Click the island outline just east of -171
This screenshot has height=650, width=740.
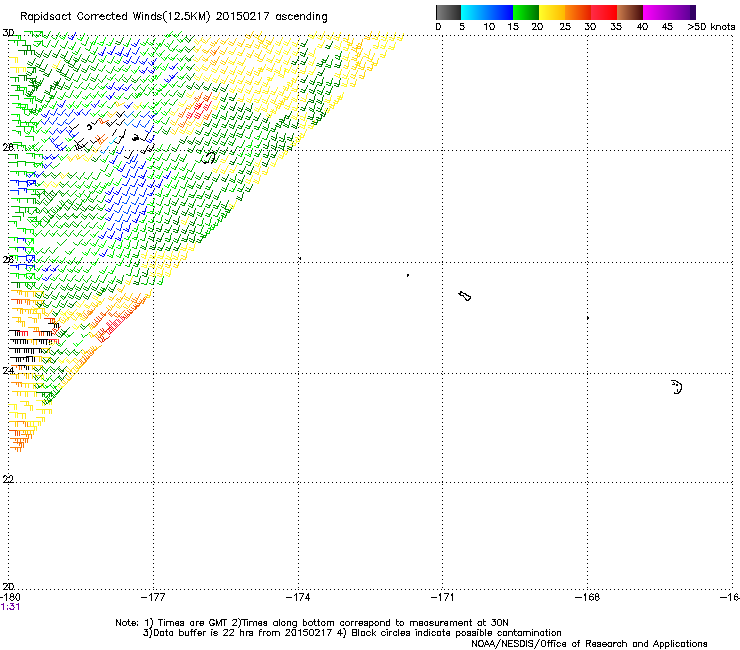pyautogui.click(x=465, y=296)
